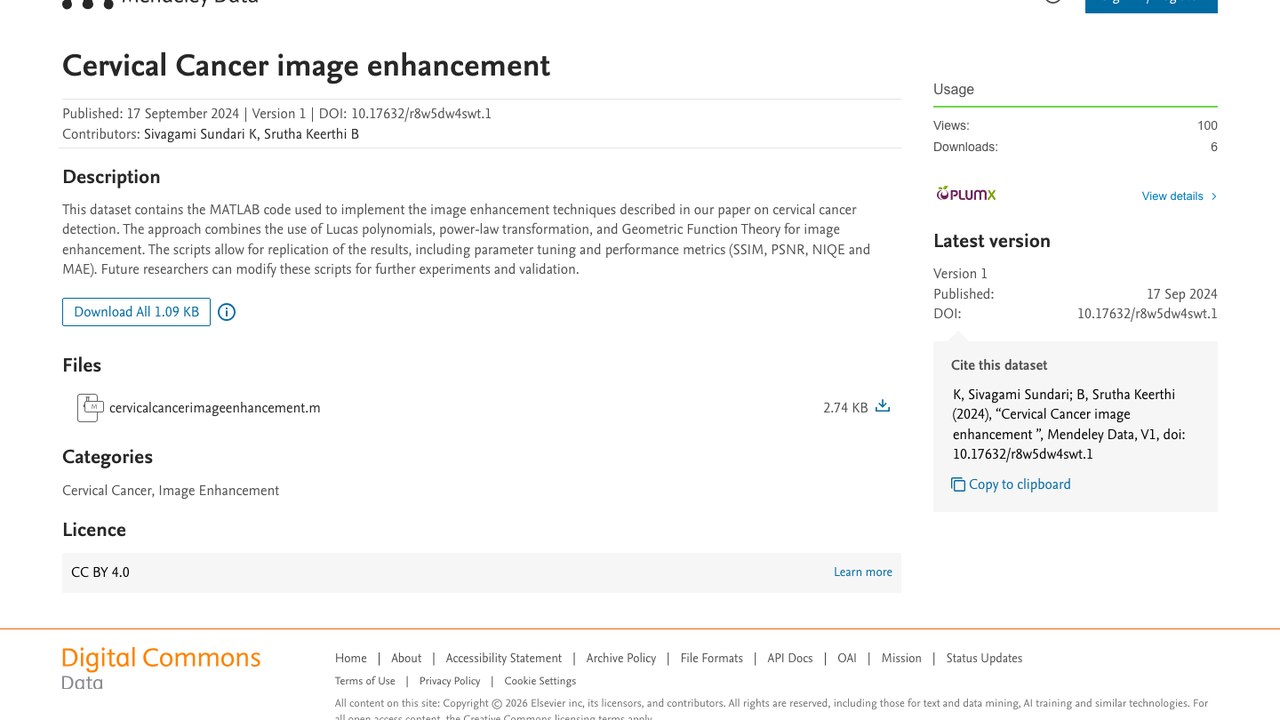Click the PlumX logo
This screenshot has width=1280, height=720.
966,194
